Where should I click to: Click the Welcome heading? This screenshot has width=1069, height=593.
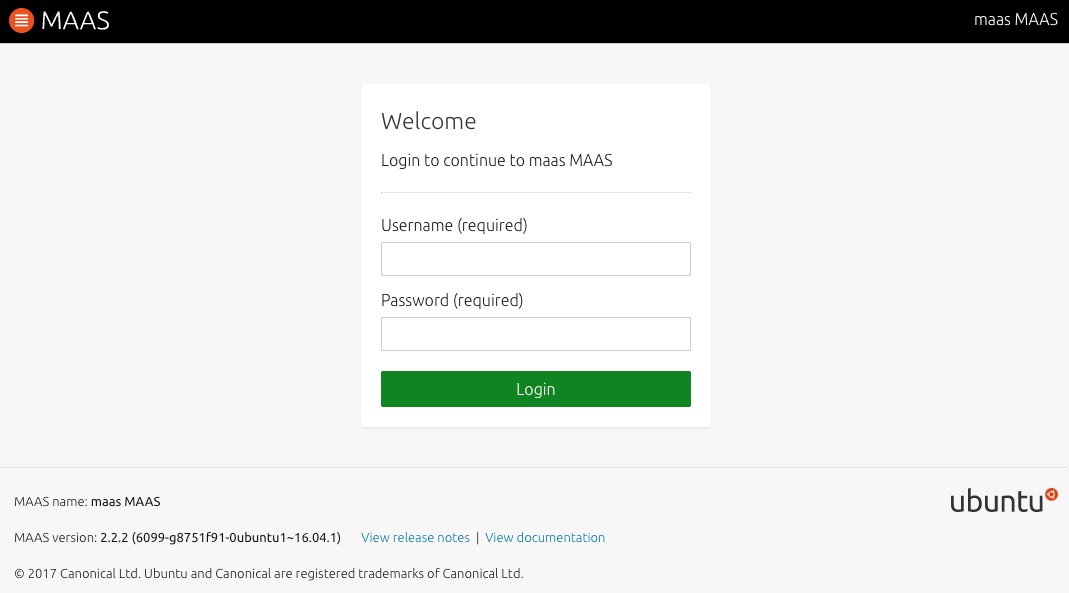(x=428, y=121)
